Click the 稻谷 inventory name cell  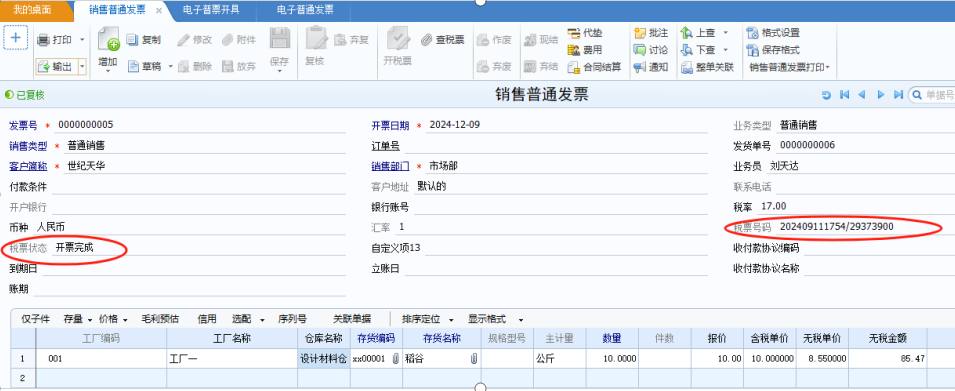click(443, 359)
